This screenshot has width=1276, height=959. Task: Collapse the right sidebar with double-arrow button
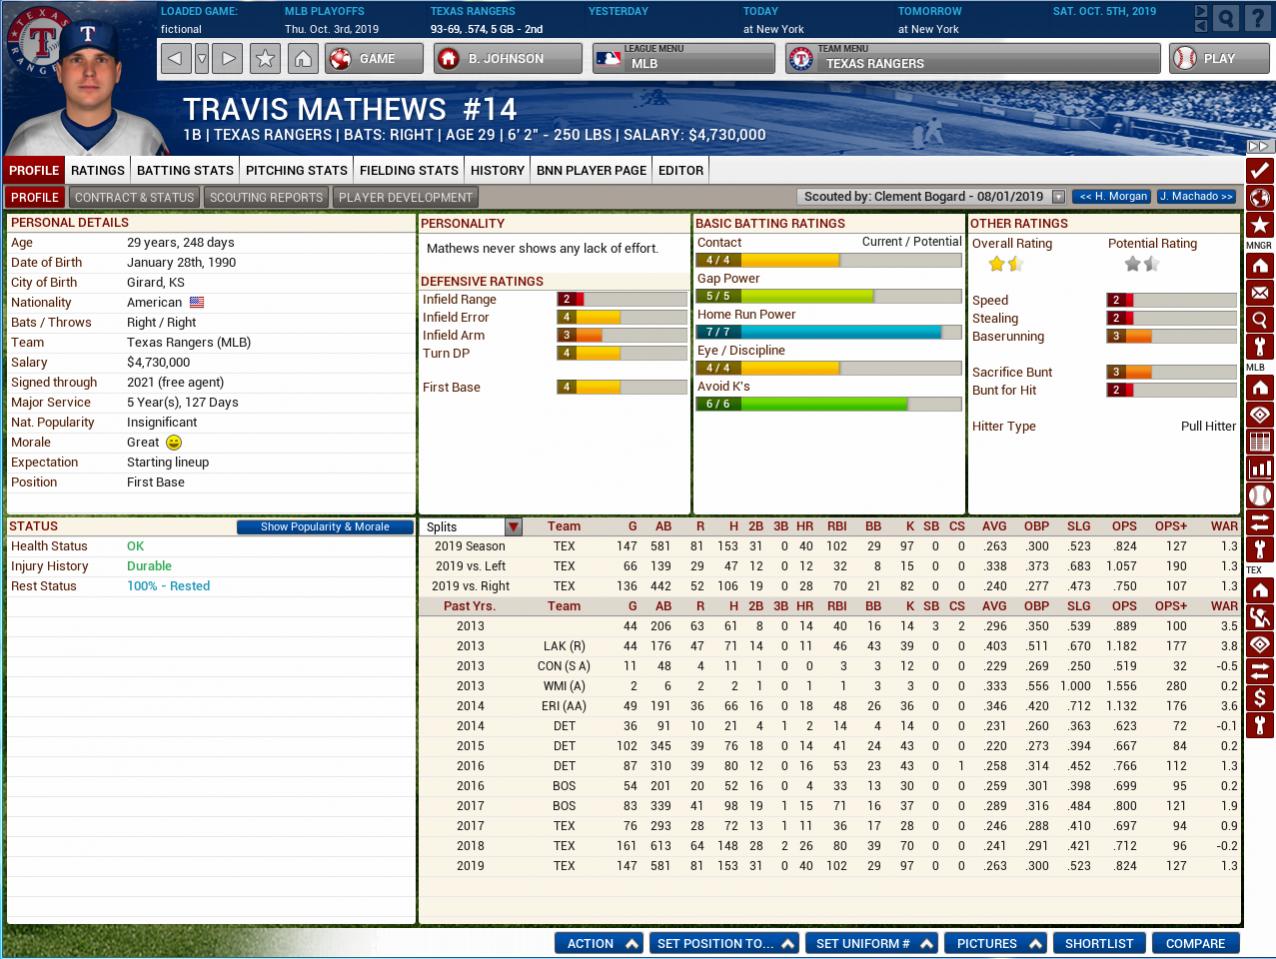point(1259,146)
